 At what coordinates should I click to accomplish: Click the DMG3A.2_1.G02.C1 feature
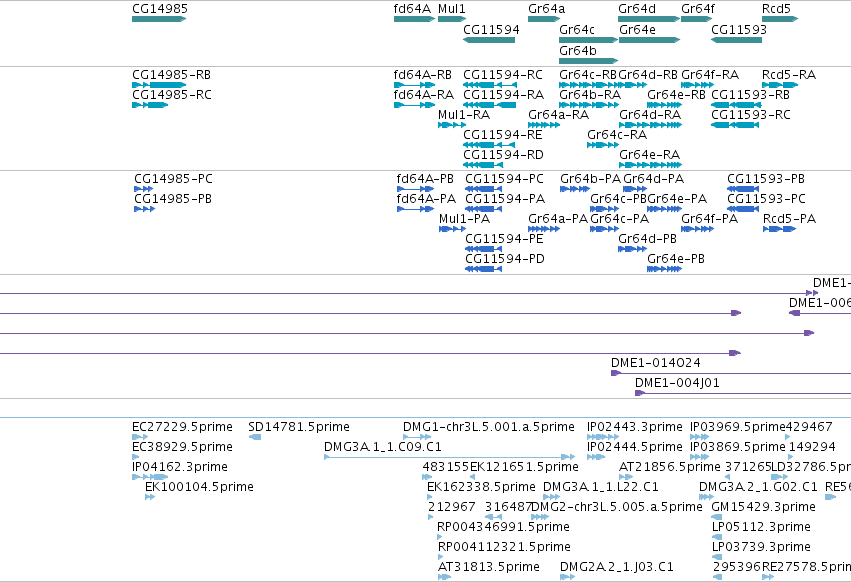[x=707, y=497]
